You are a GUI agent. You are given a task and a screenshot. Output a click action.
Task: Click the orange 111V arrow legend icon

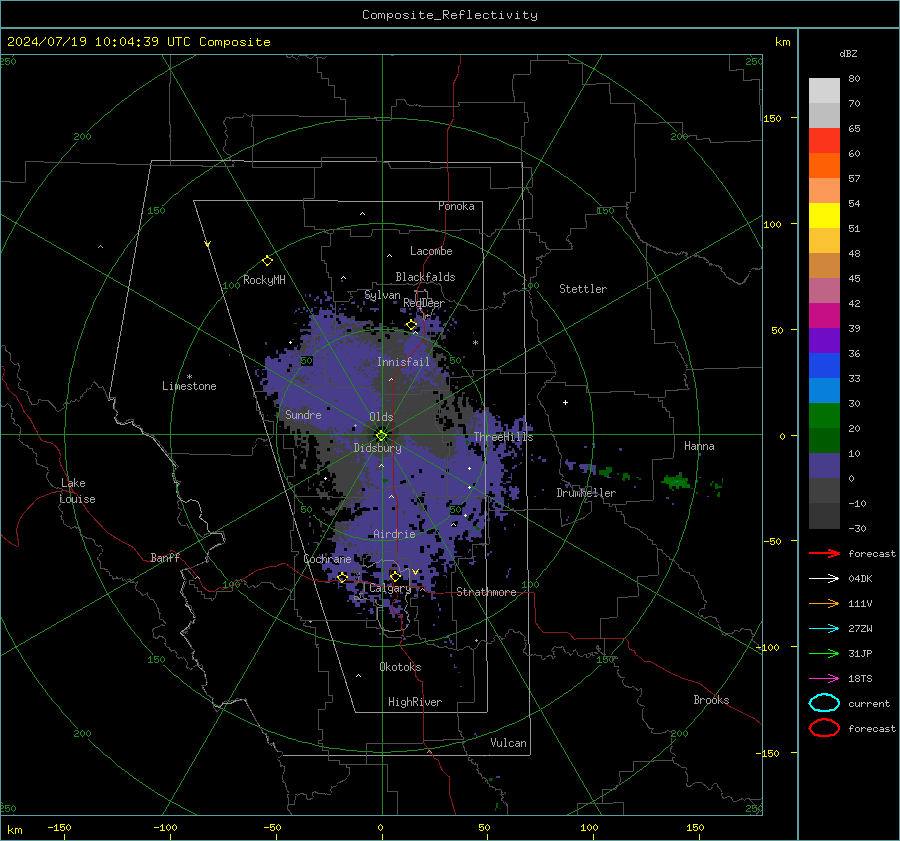tap(824, 603)
